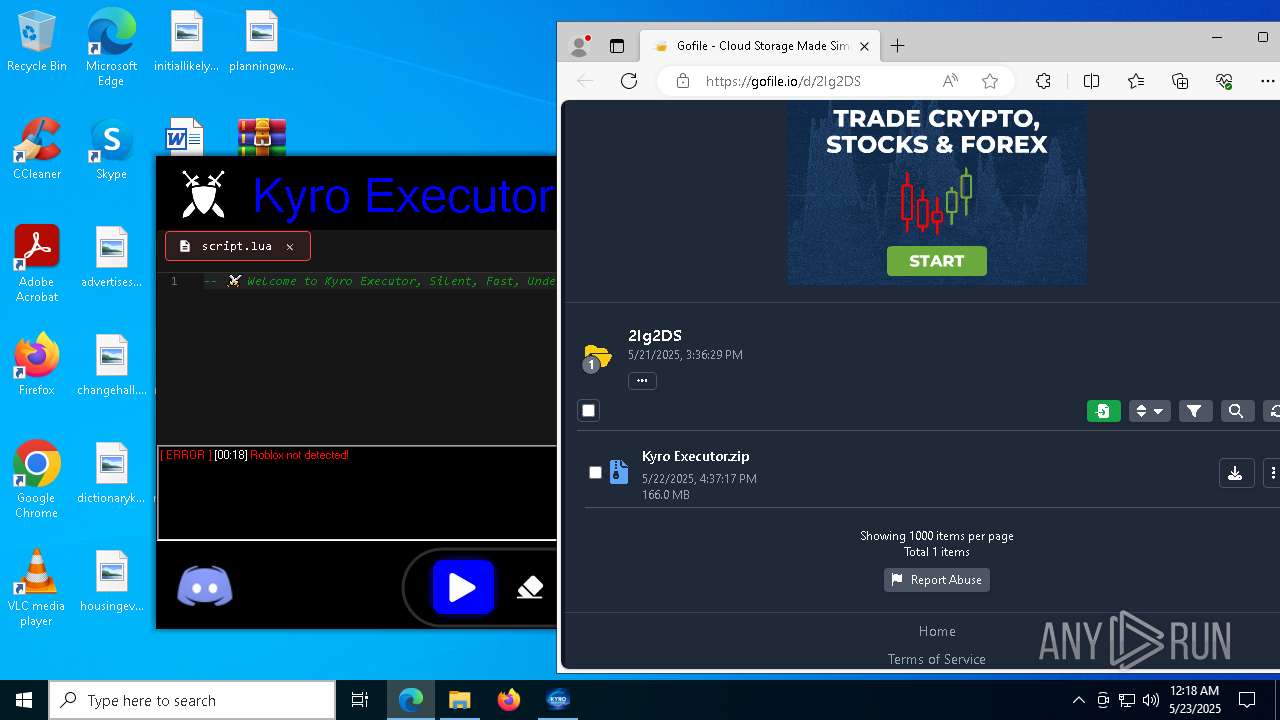1280x720 pixels.
Task: Open Skype desktop shortcut
Action: coord(111,149)
